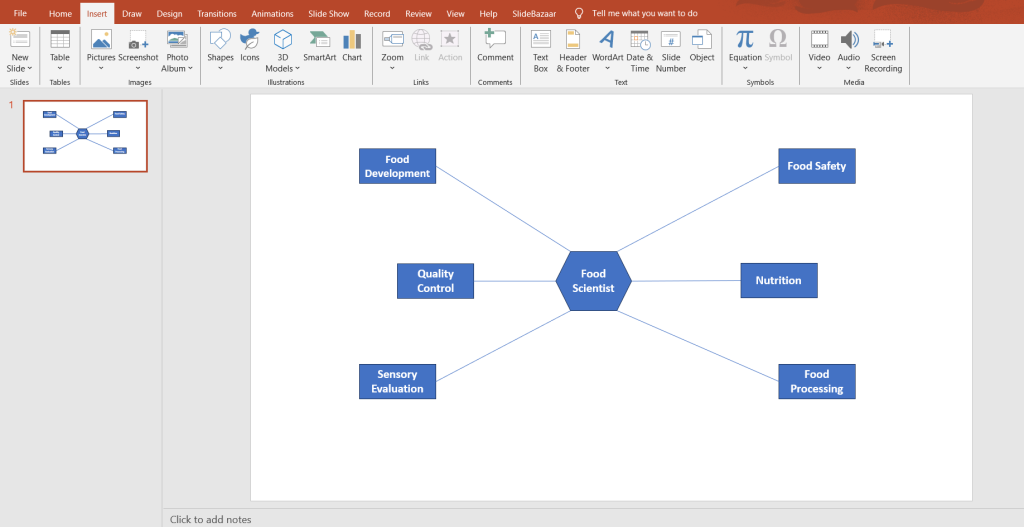Open the Animations tab
This screenshot has width=1024, height=527.
pyautogui.click(x=273, y=14)
